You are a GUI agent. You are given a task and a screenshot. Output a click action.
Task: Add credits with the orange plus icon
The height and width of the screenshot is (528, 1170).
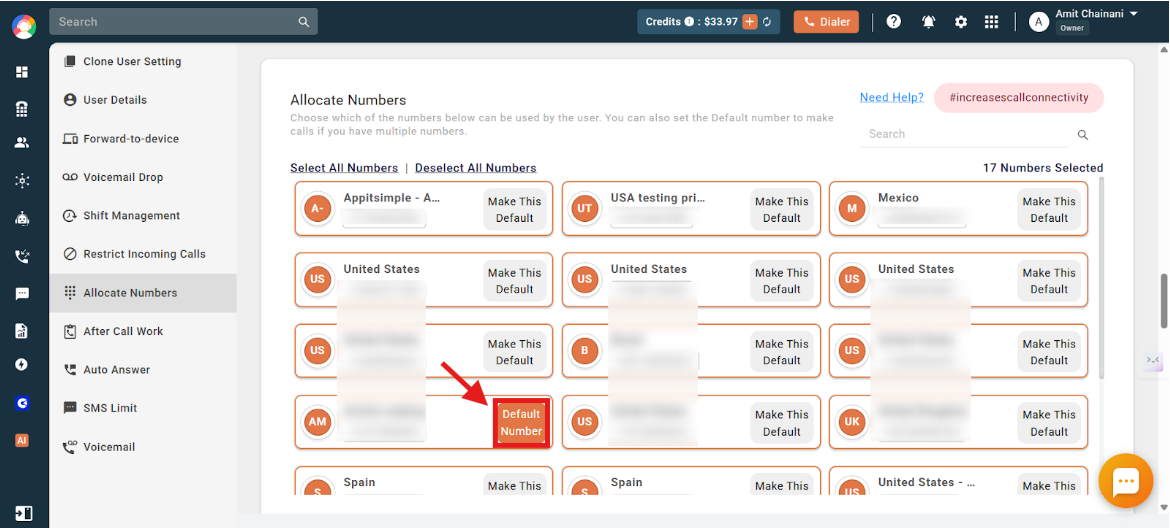(x=749, y=22)
